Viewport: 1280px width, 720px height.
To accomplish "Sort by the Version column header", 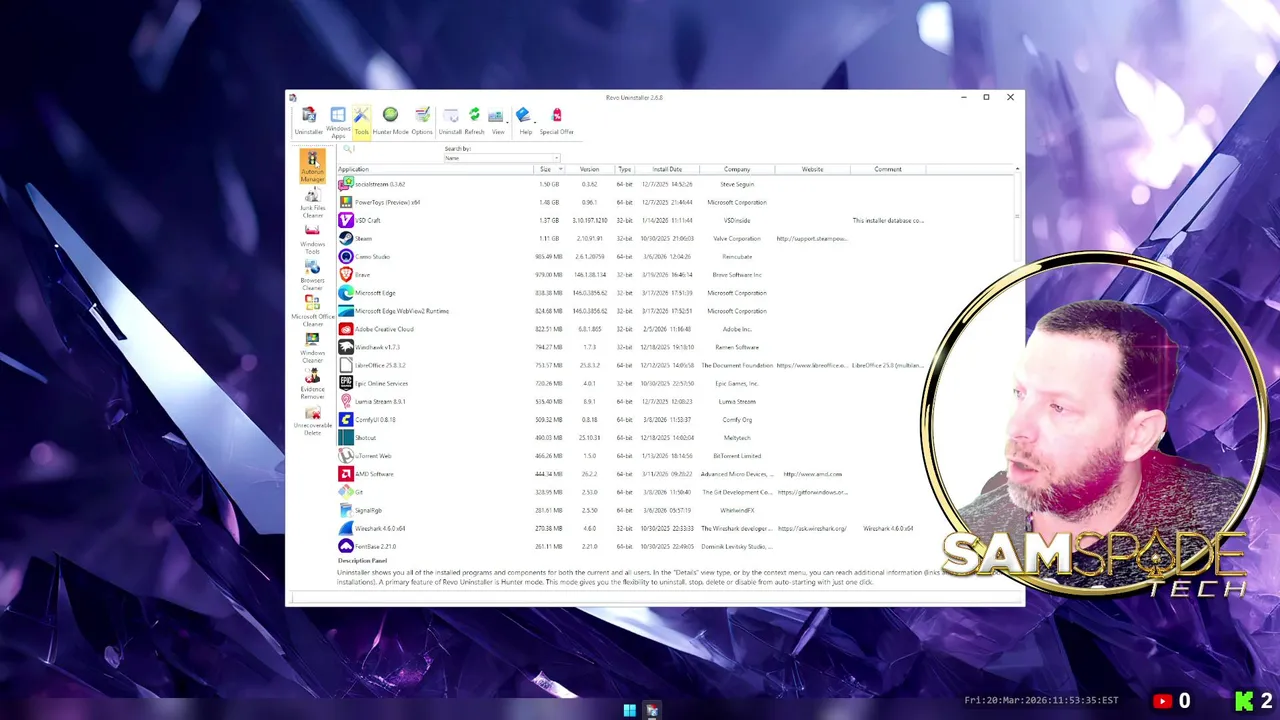I will point(590,169).
